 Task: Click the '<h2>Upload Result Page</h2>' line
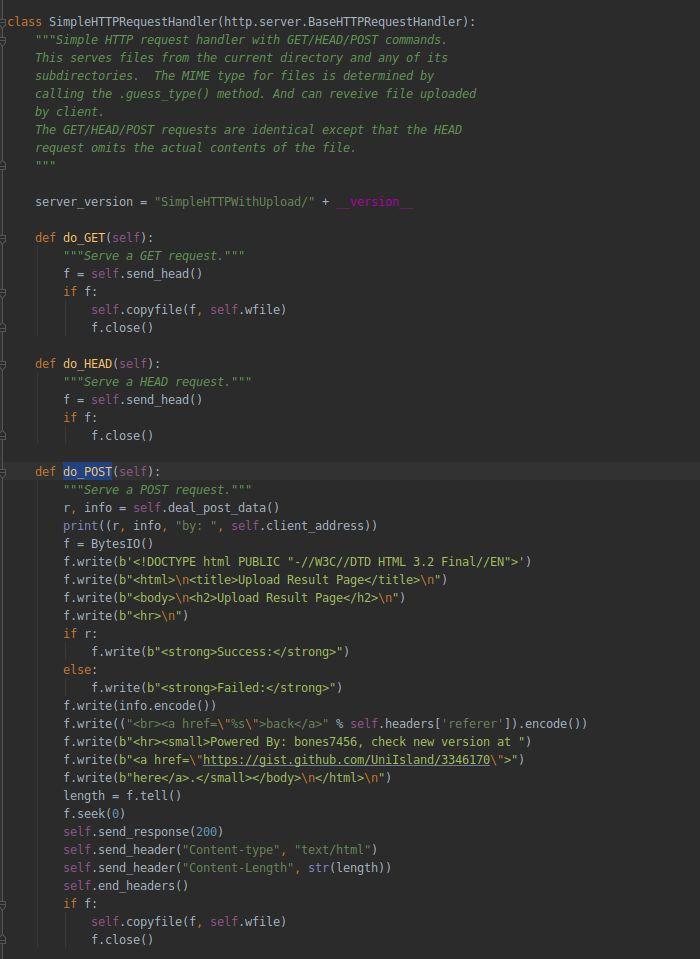coord(234,598)
